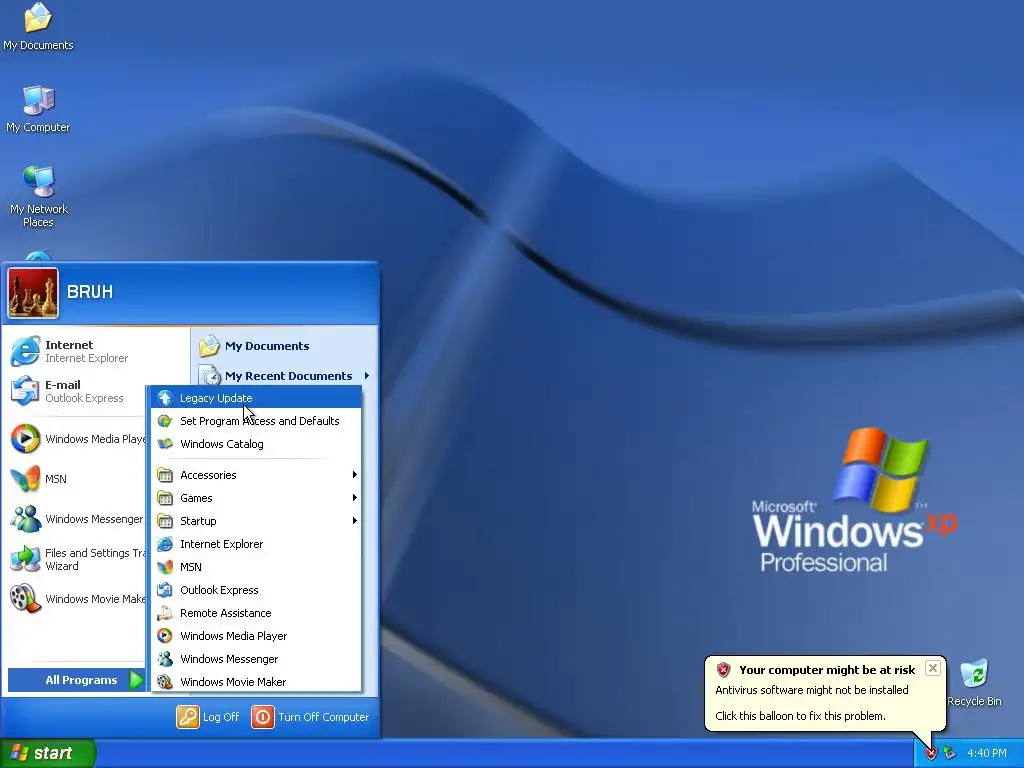Click the red security shield tray icon
The height and width of the screenshot is (768, 1024).
pyautogui.click(x=931, y=754)
